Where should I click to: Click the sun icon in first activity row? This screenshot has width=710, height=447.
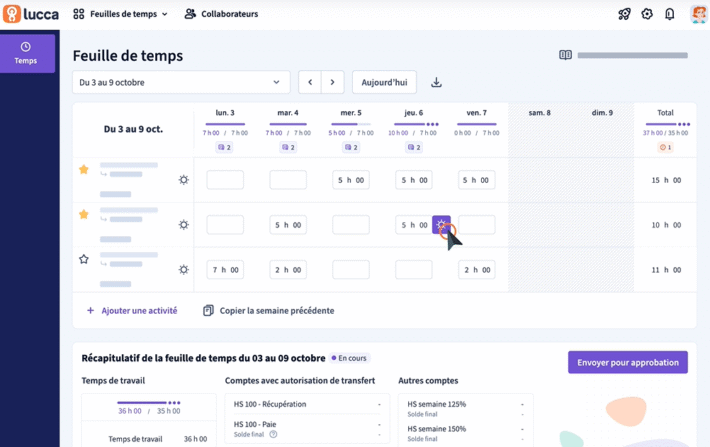point(183,180)
